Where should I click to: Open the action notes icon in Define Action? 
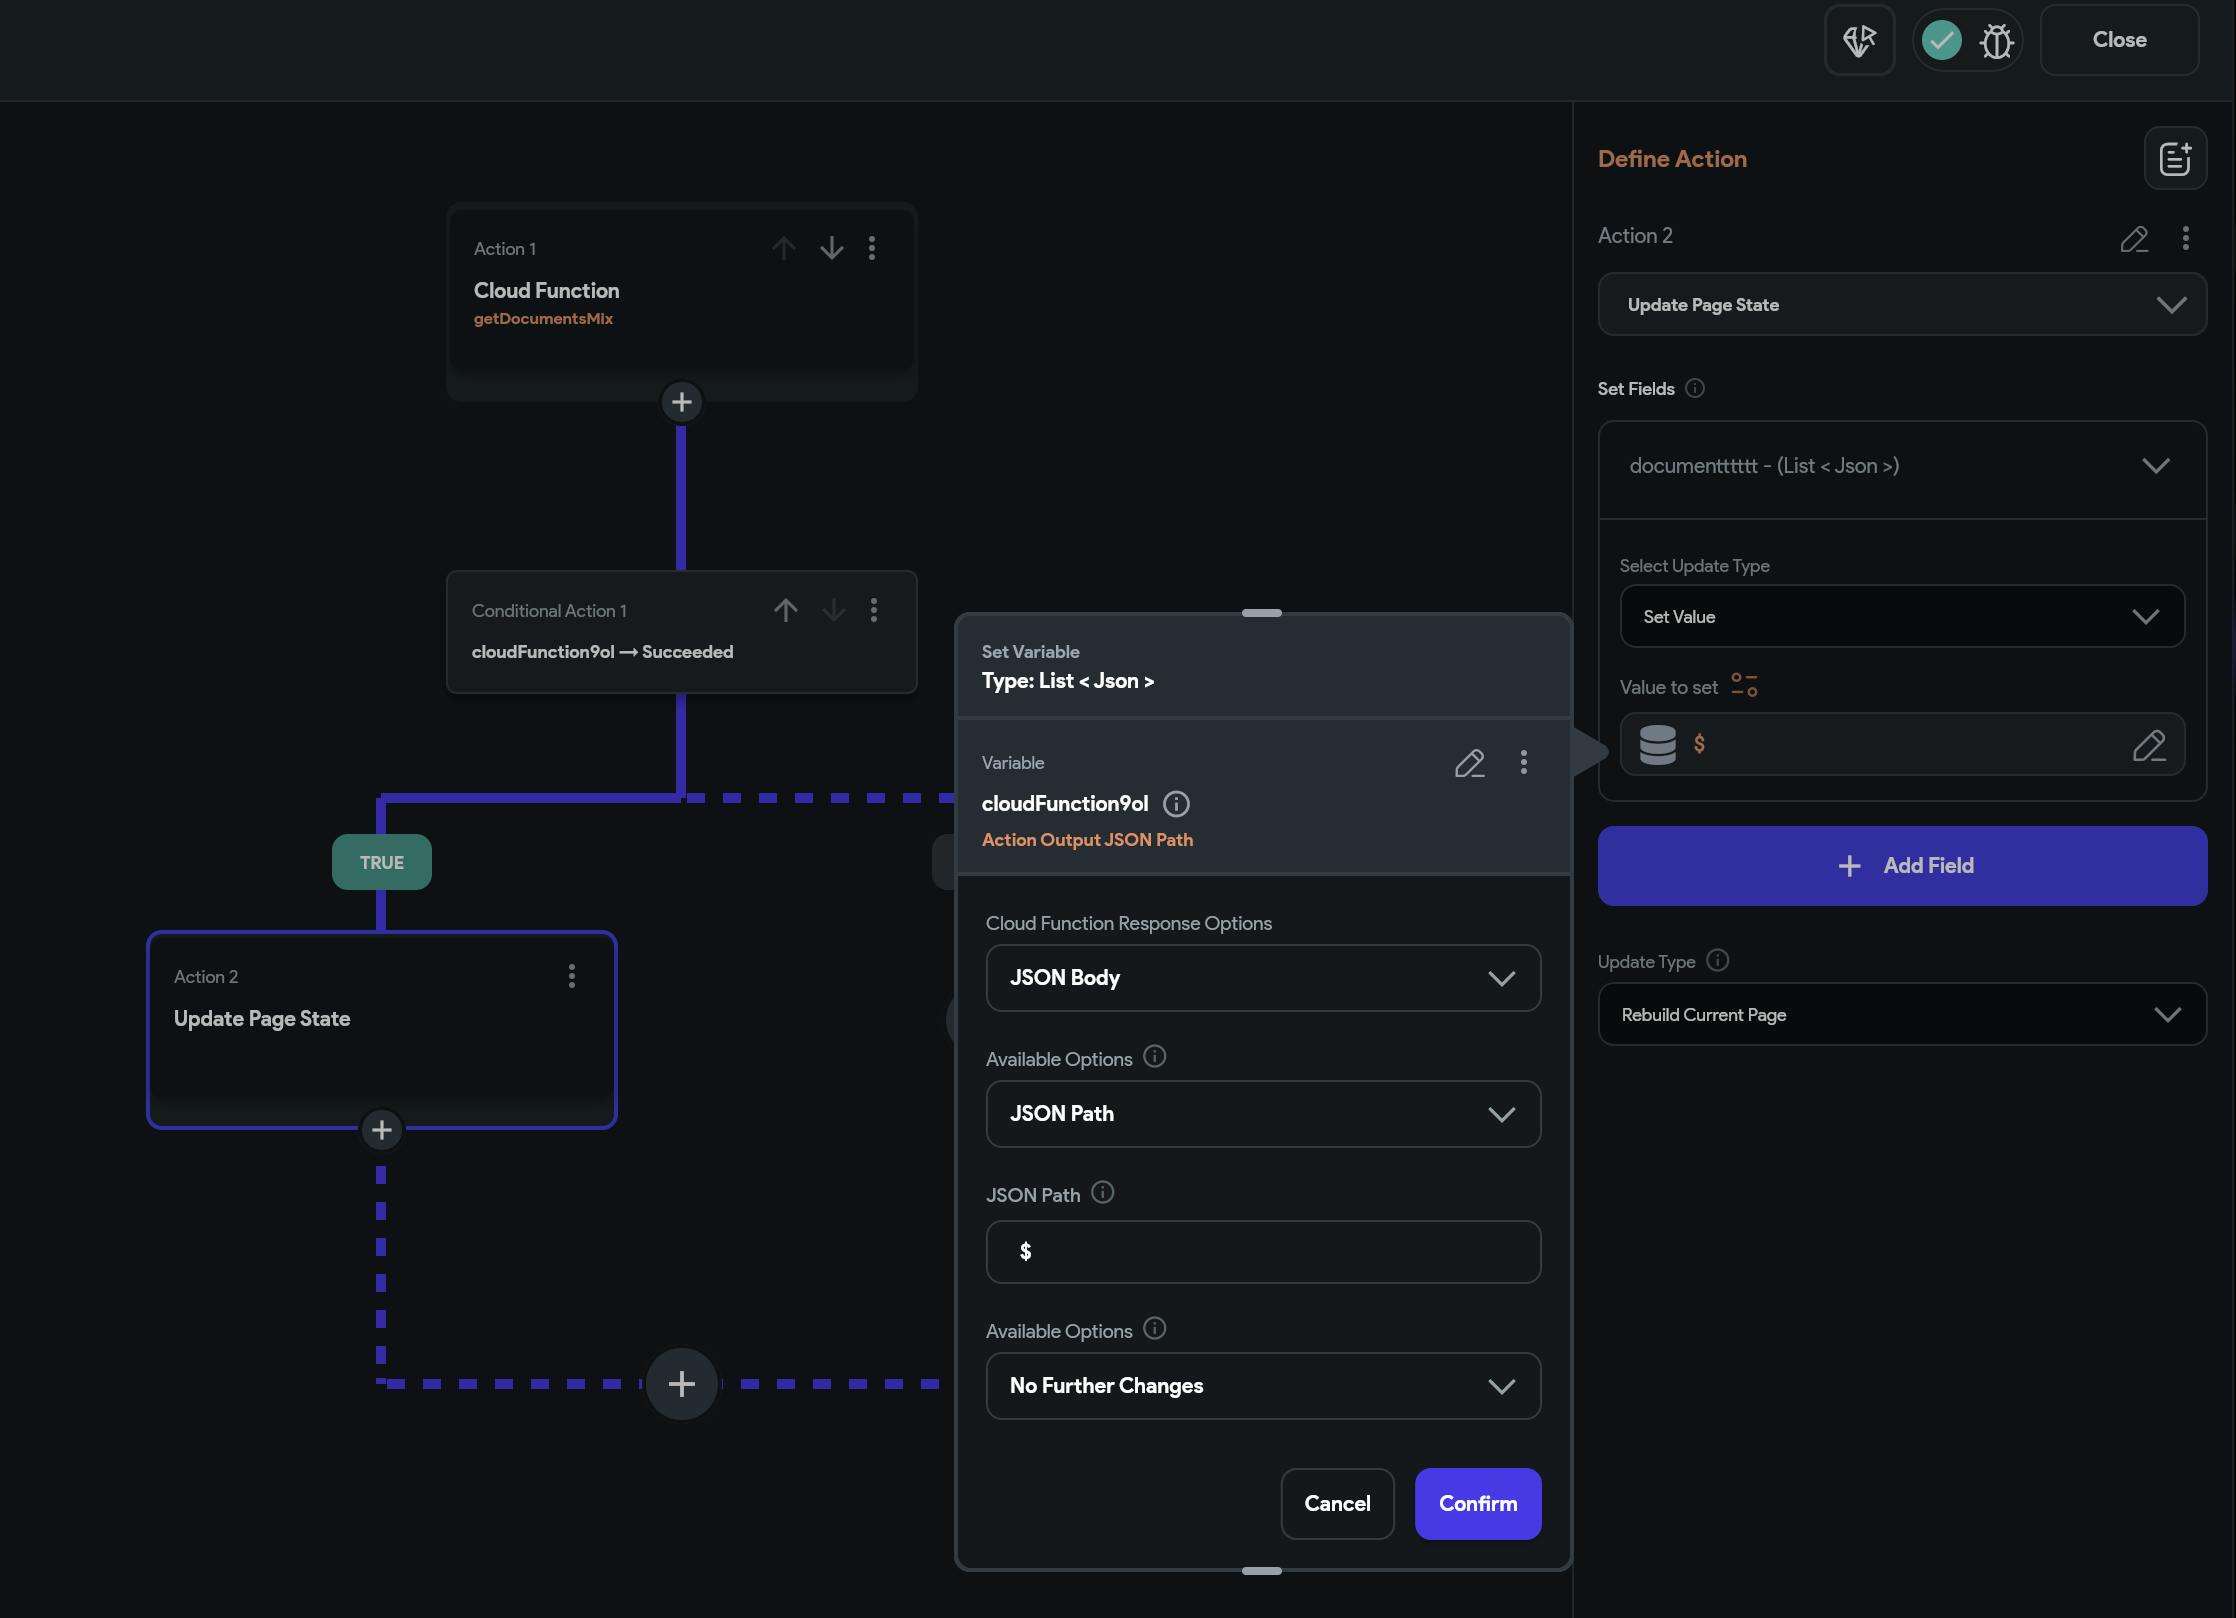[2175, 158]
